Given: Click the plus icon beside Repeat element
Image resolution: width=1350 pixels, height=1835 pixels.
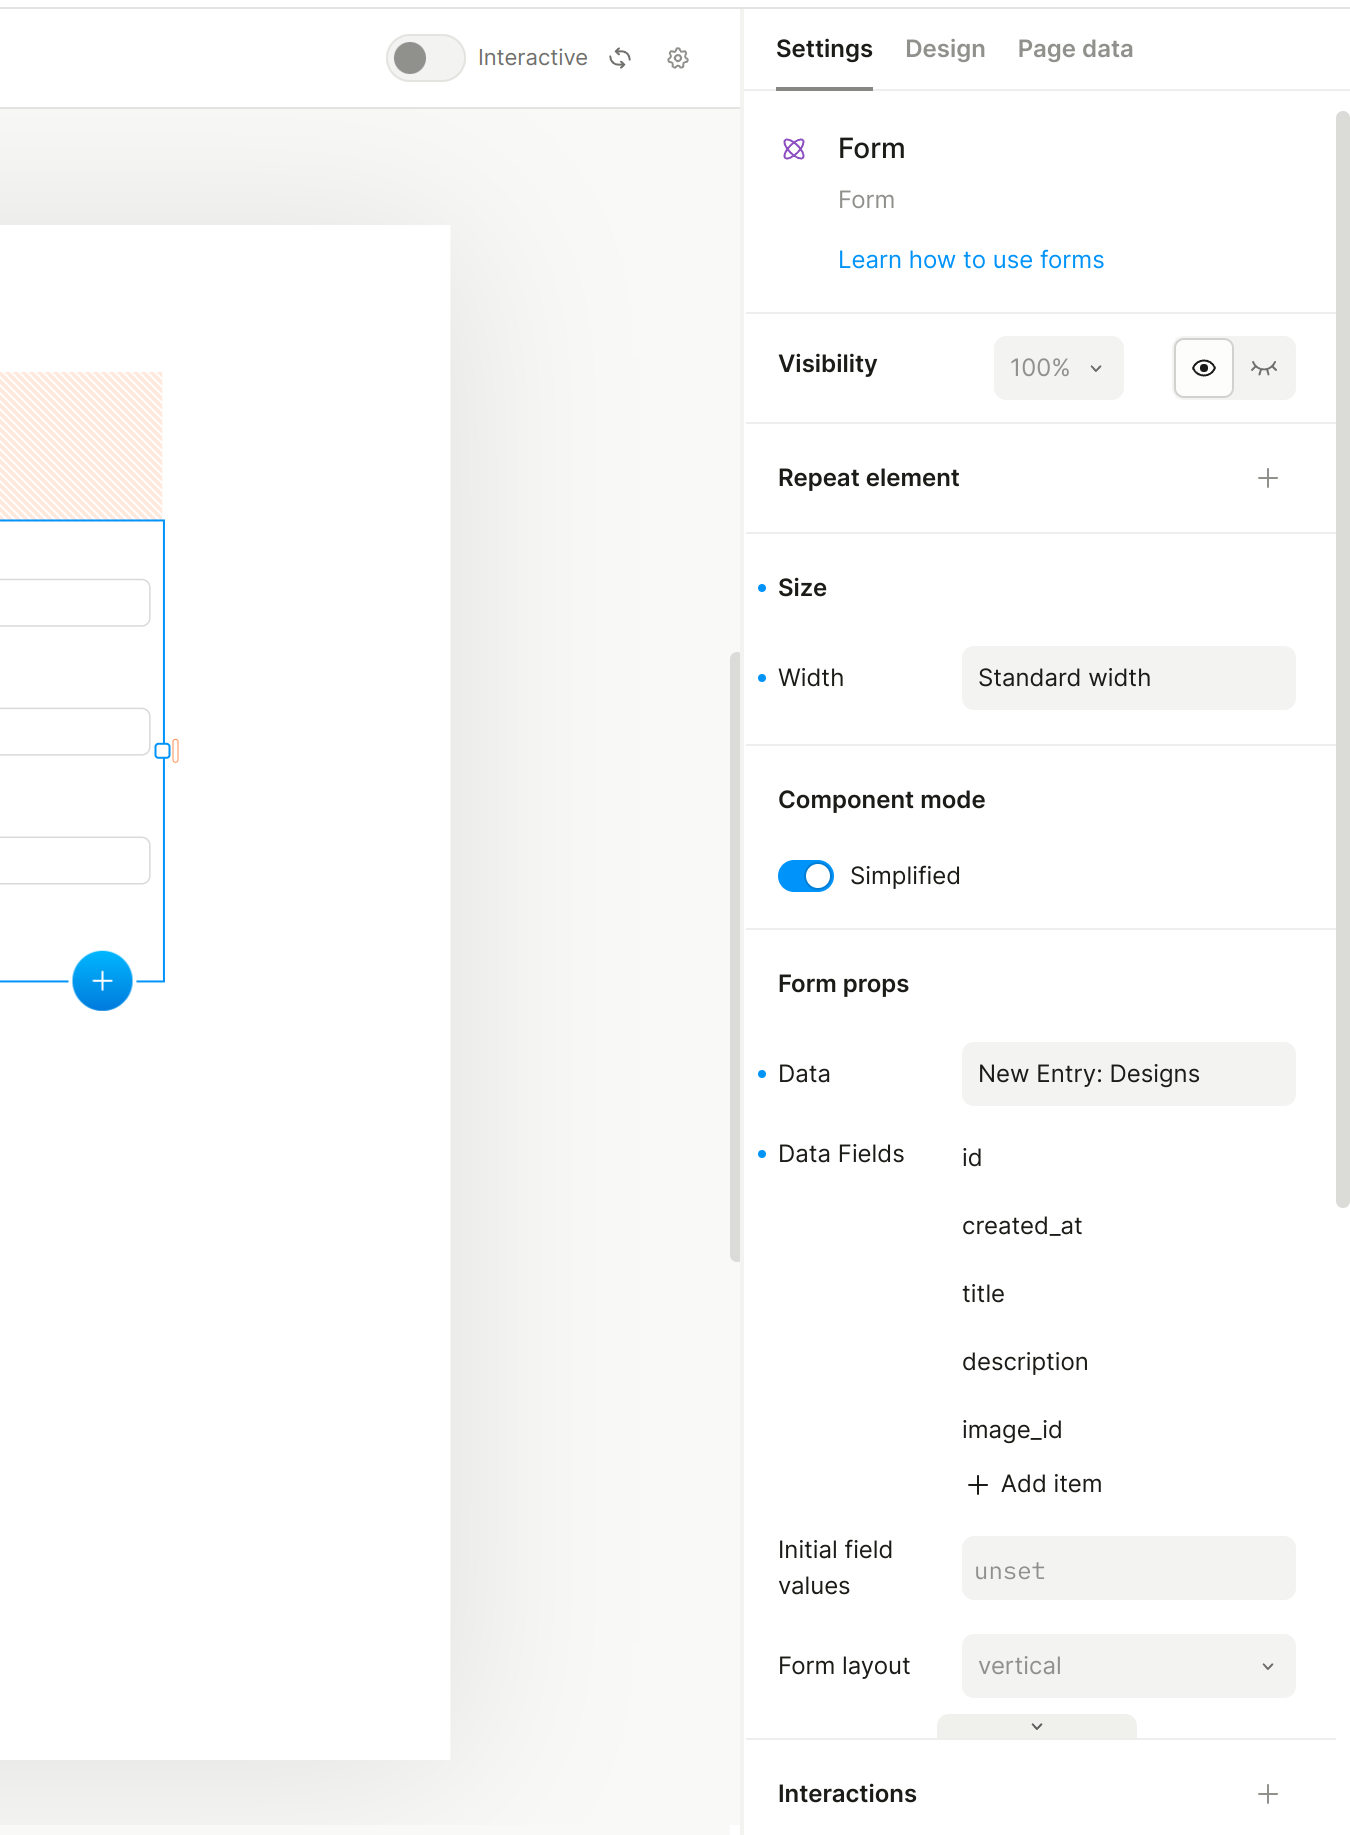Looking at the screenshot, I should 1268,478.
